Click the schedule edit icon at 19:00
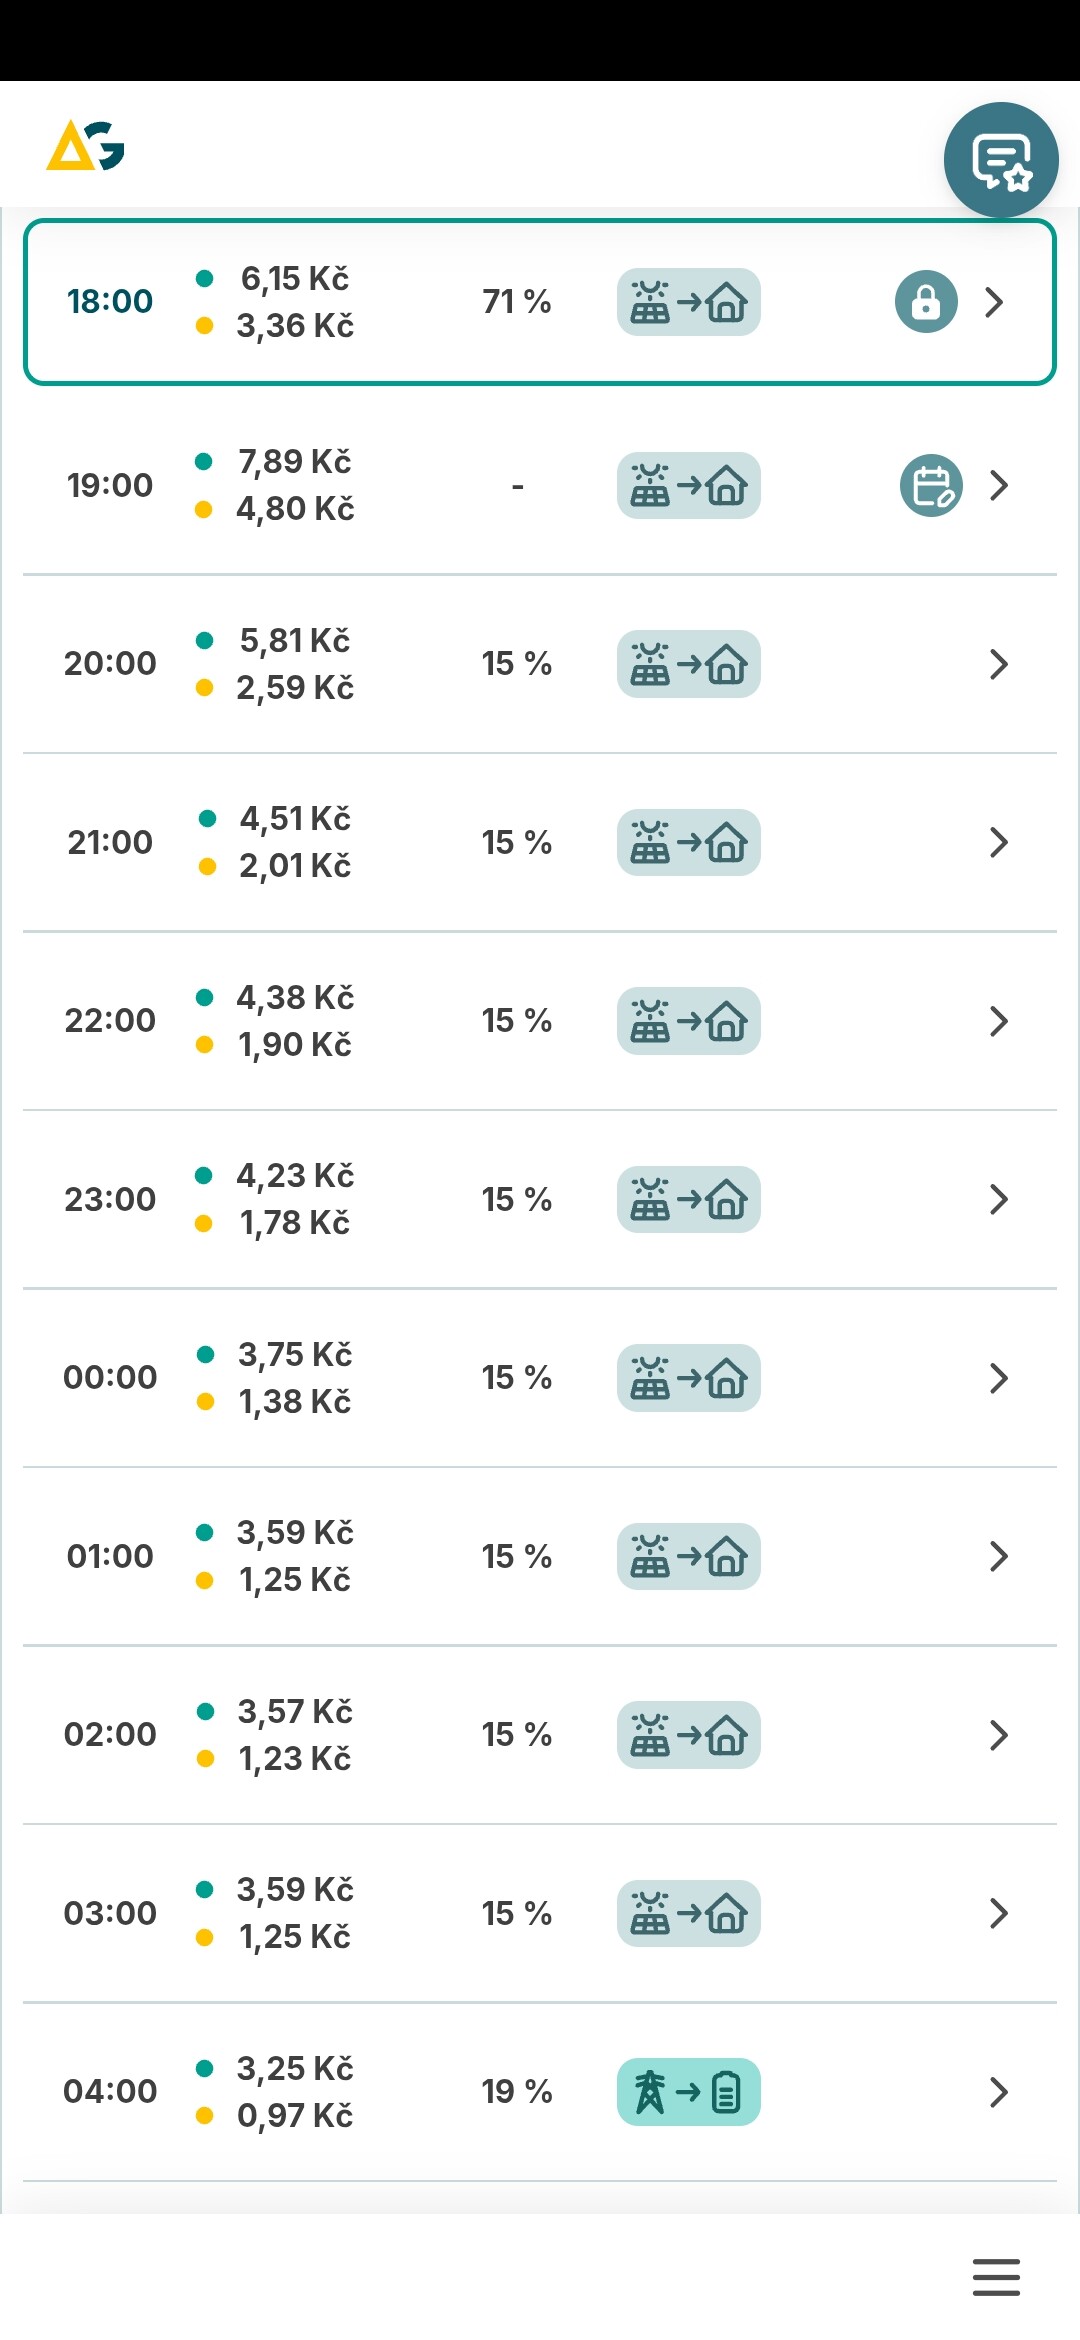Image resolution: width=1080 pixels, height=2340 pixels. 931,486
